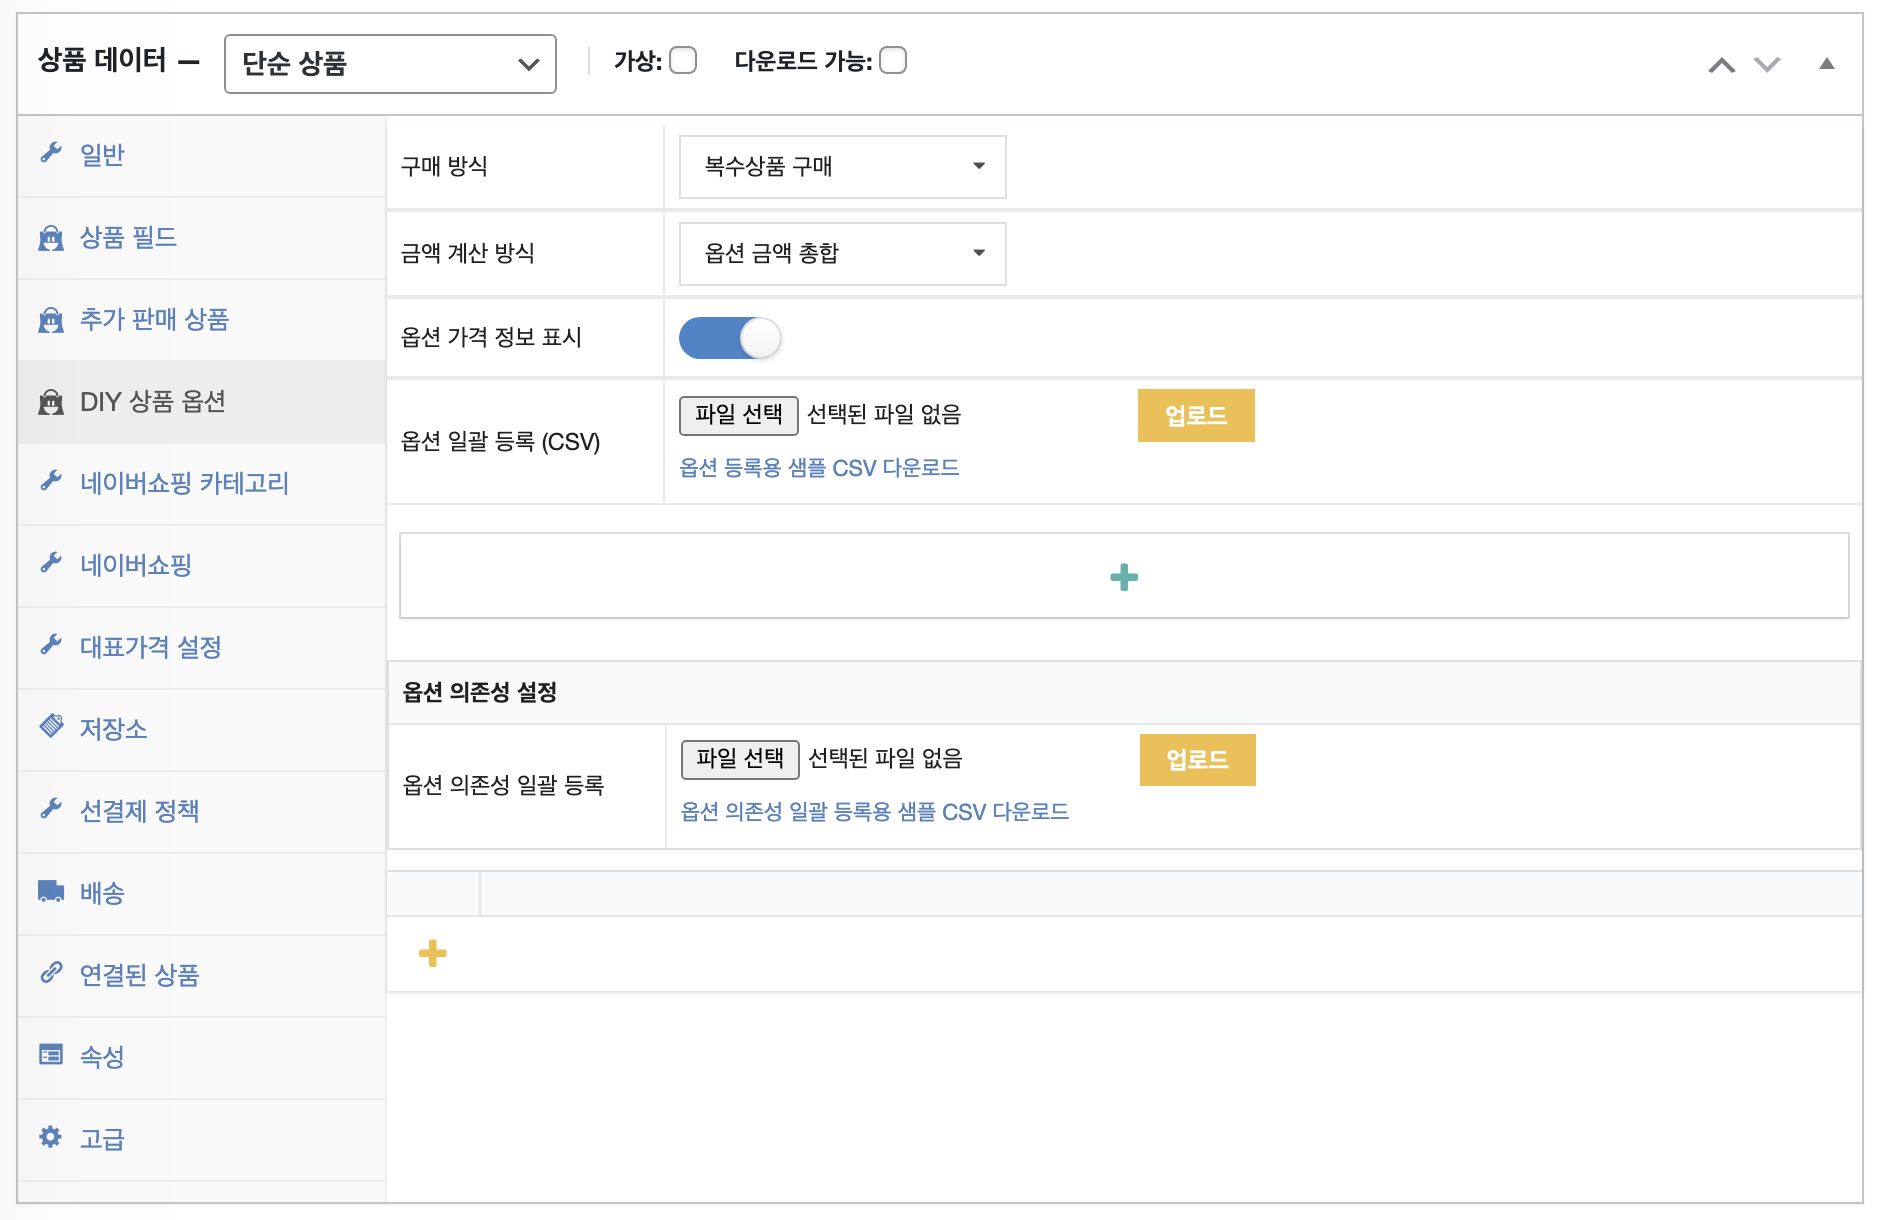Click the list icon beside 속성
This screenshot has width=1882, height=1220.
[50, 1055]
